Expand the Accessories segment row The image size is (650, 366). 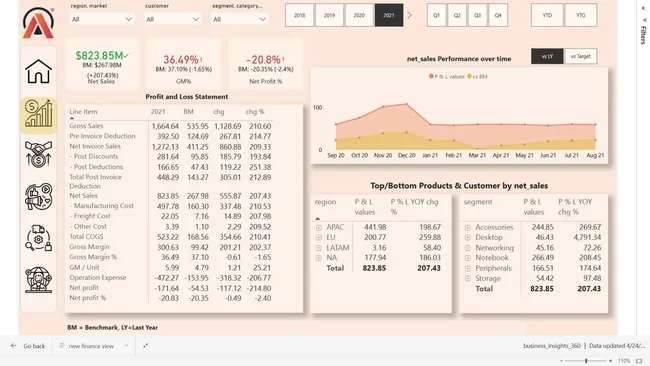[468, 228]
